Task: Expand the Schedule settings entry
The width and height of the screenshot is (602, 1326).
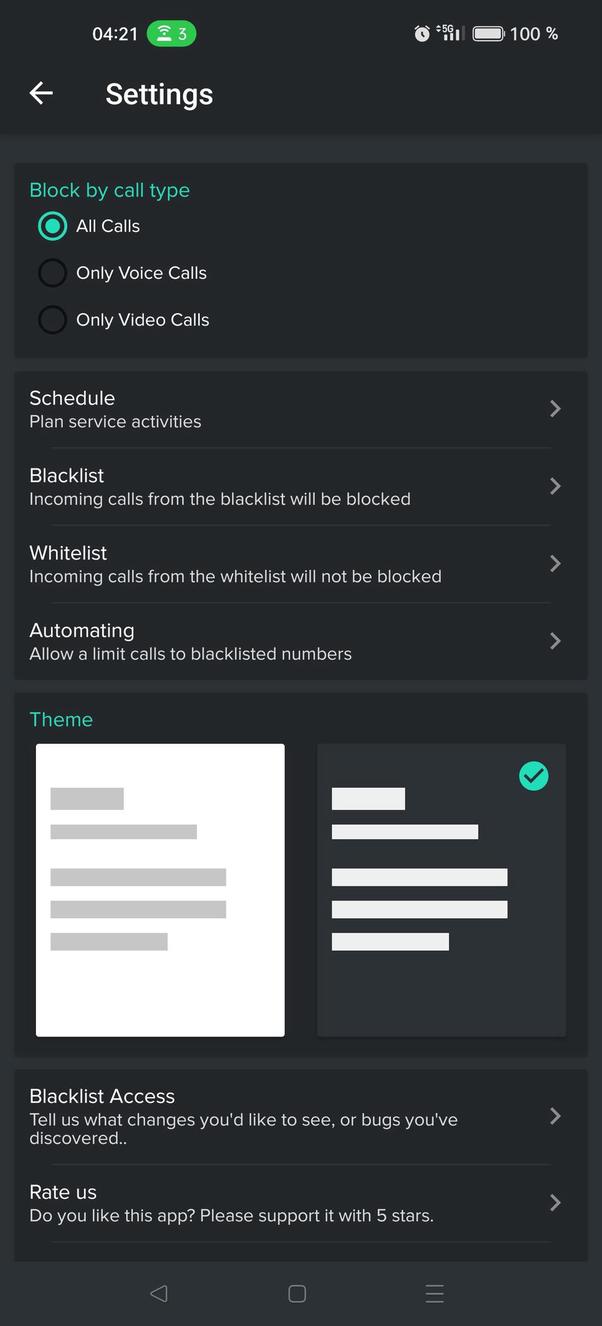Action: pos(555,408)
